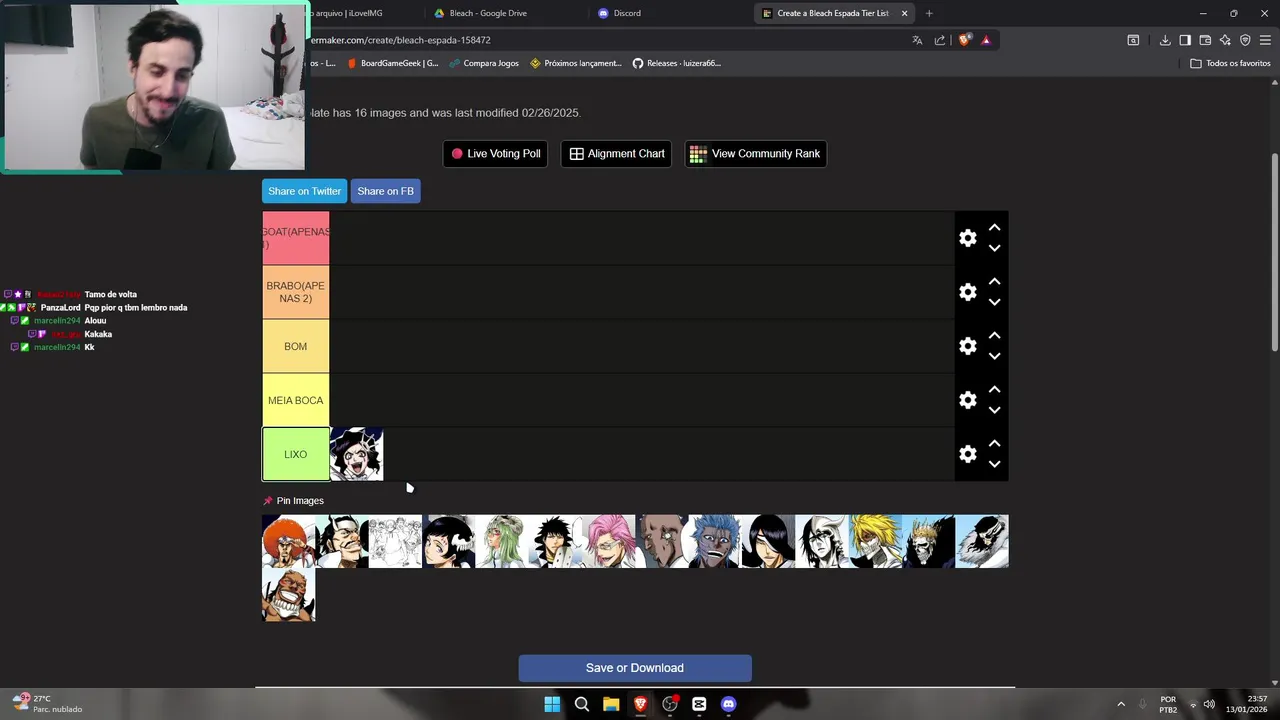Open settings gear for BRABO tier

click(x=967, y=292)
